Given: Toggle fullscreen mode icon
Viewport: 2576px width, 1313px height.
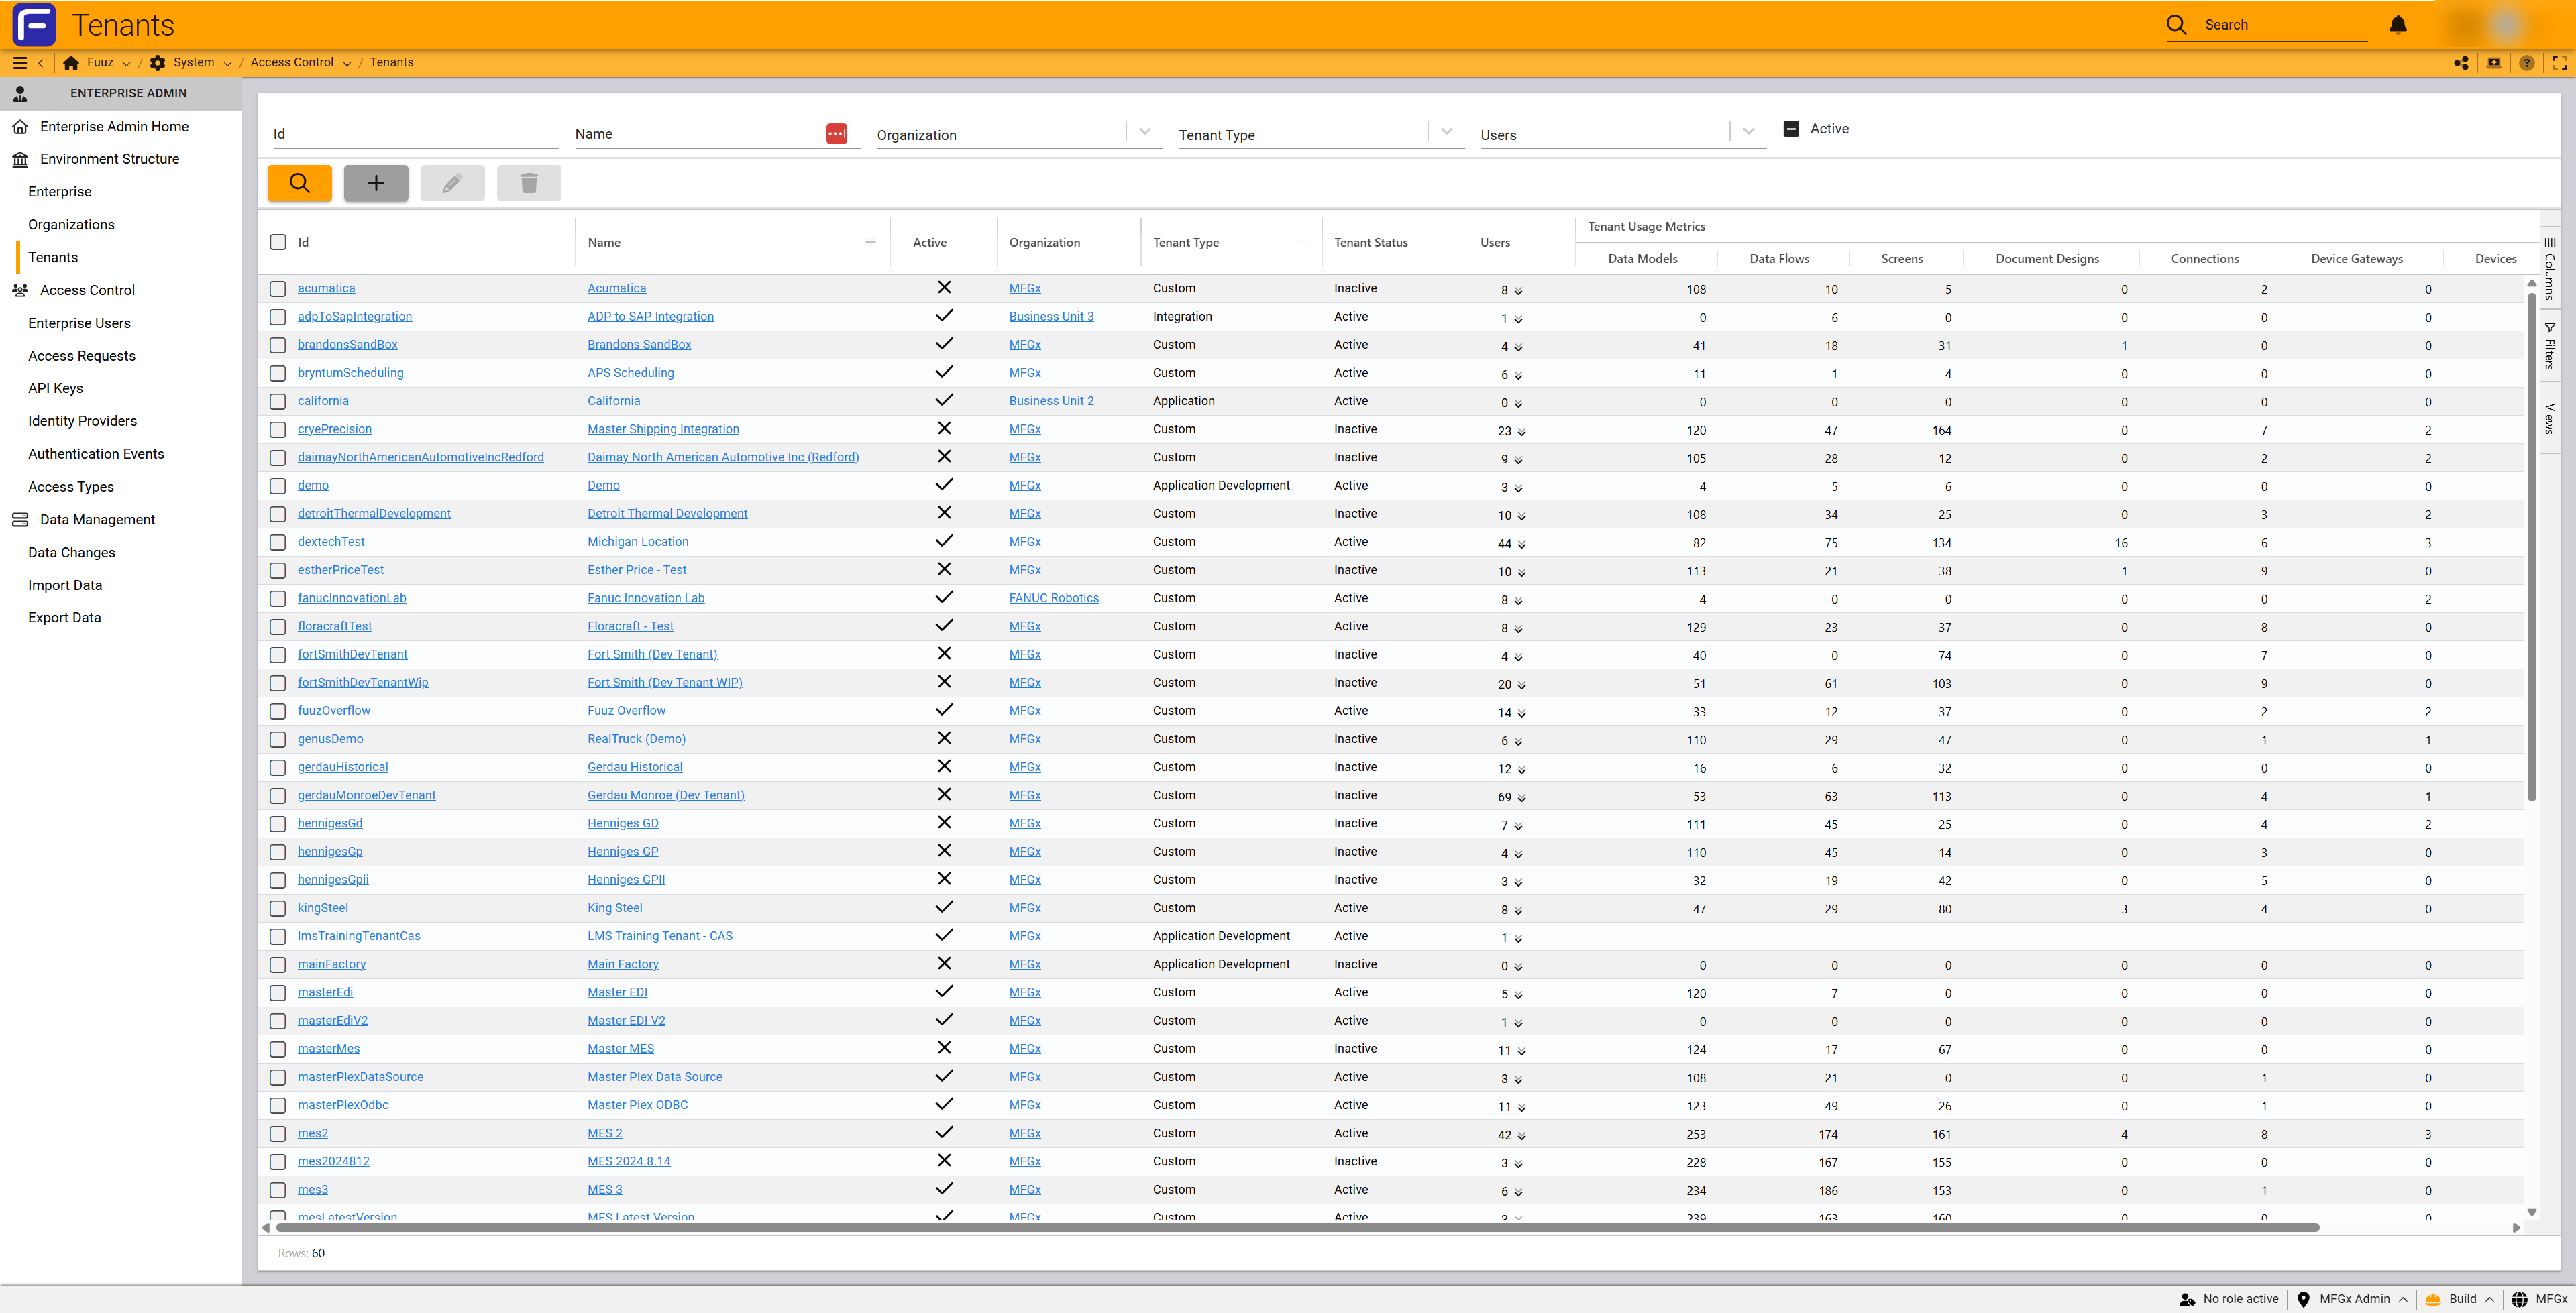Looking at the screenshot, I should coord(2560,62).
